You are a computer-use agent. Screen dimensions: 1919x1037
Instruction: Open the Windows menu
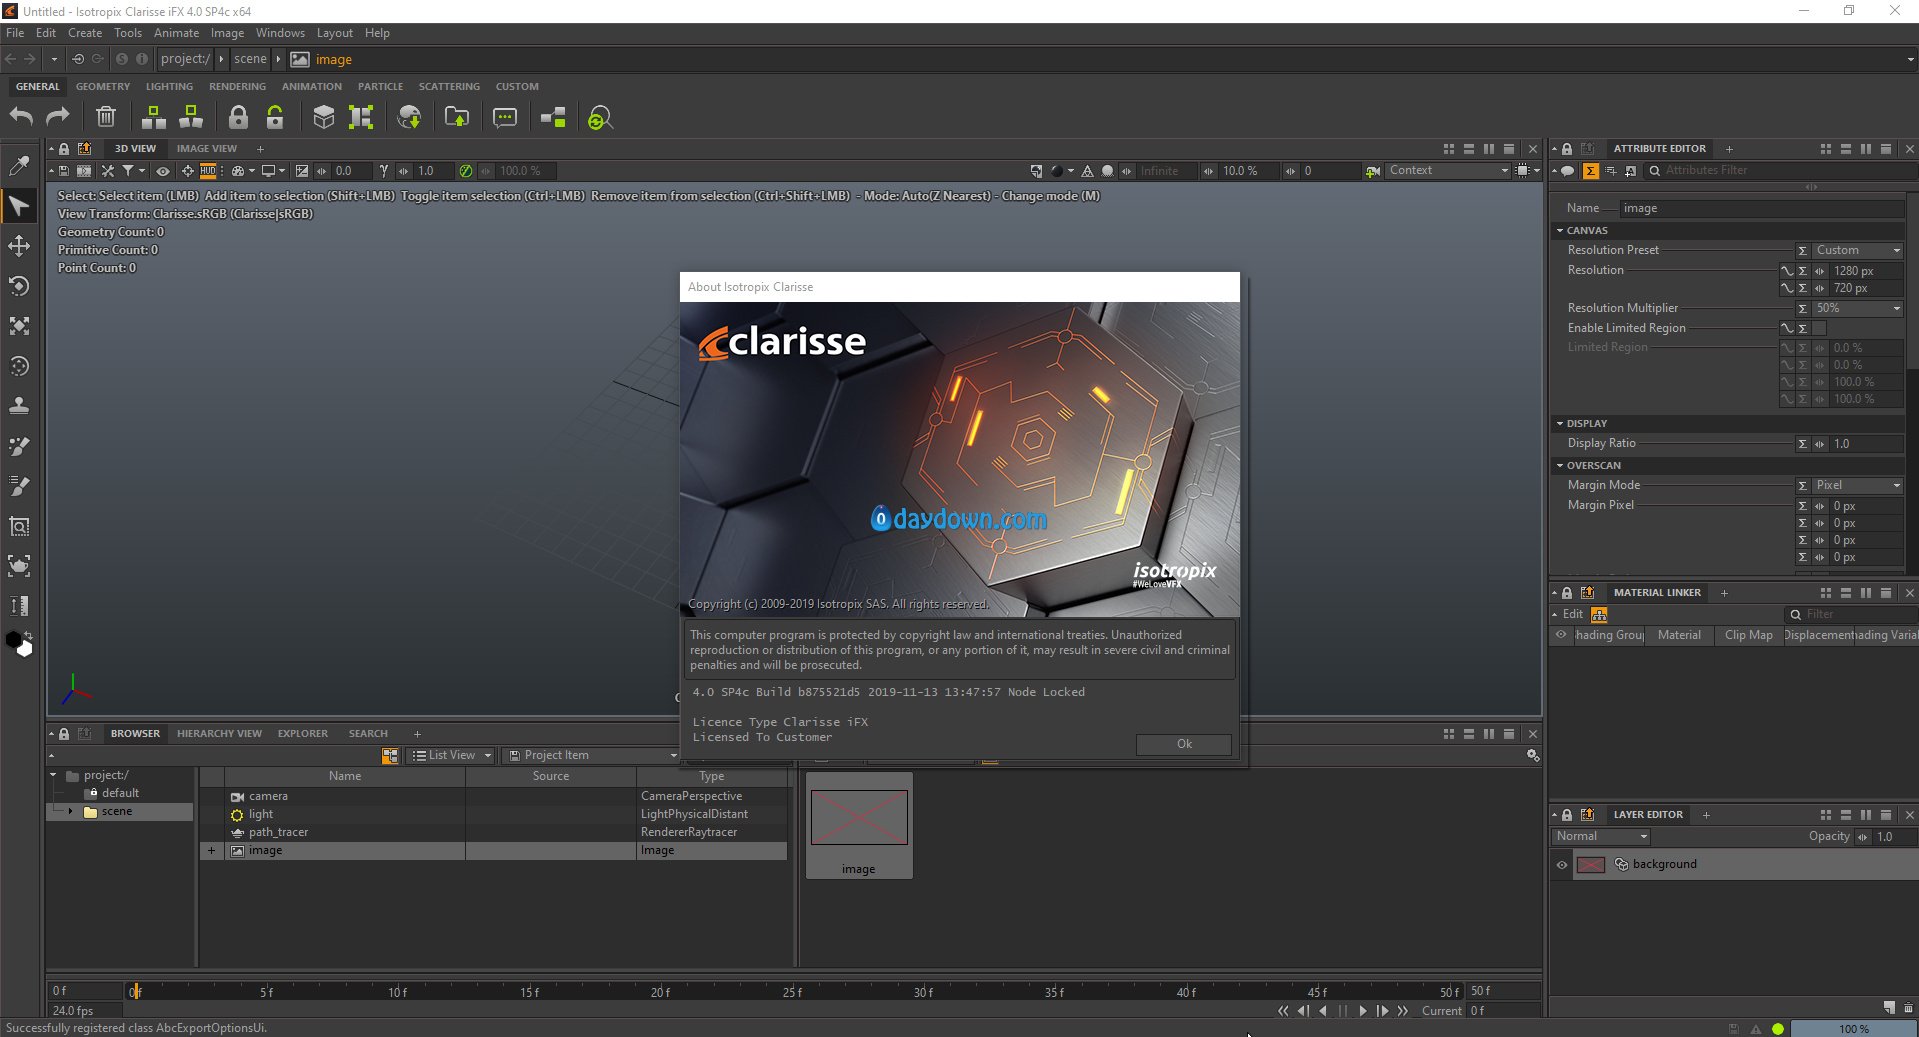[280, 33]
